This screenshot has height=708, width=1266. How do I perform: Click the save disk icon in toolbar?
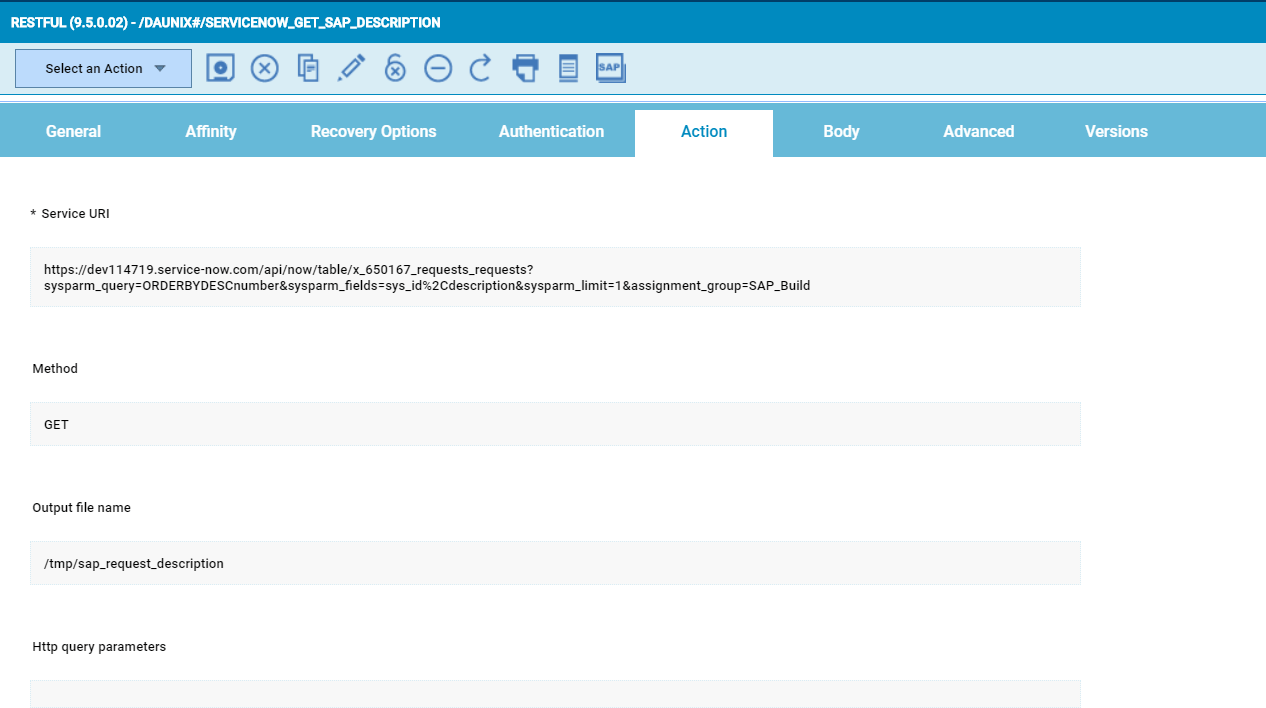(x=220, y=68)
